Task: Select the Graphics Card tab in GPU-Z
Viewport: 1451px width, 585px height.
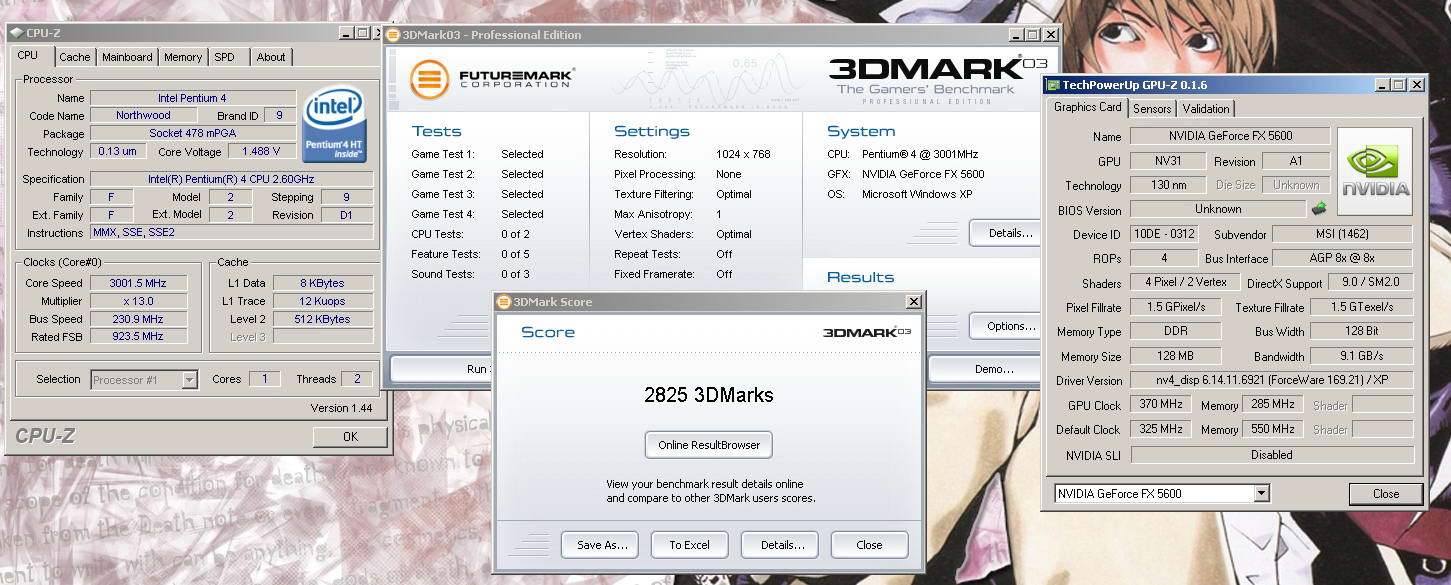Action: pos(1088,107)
